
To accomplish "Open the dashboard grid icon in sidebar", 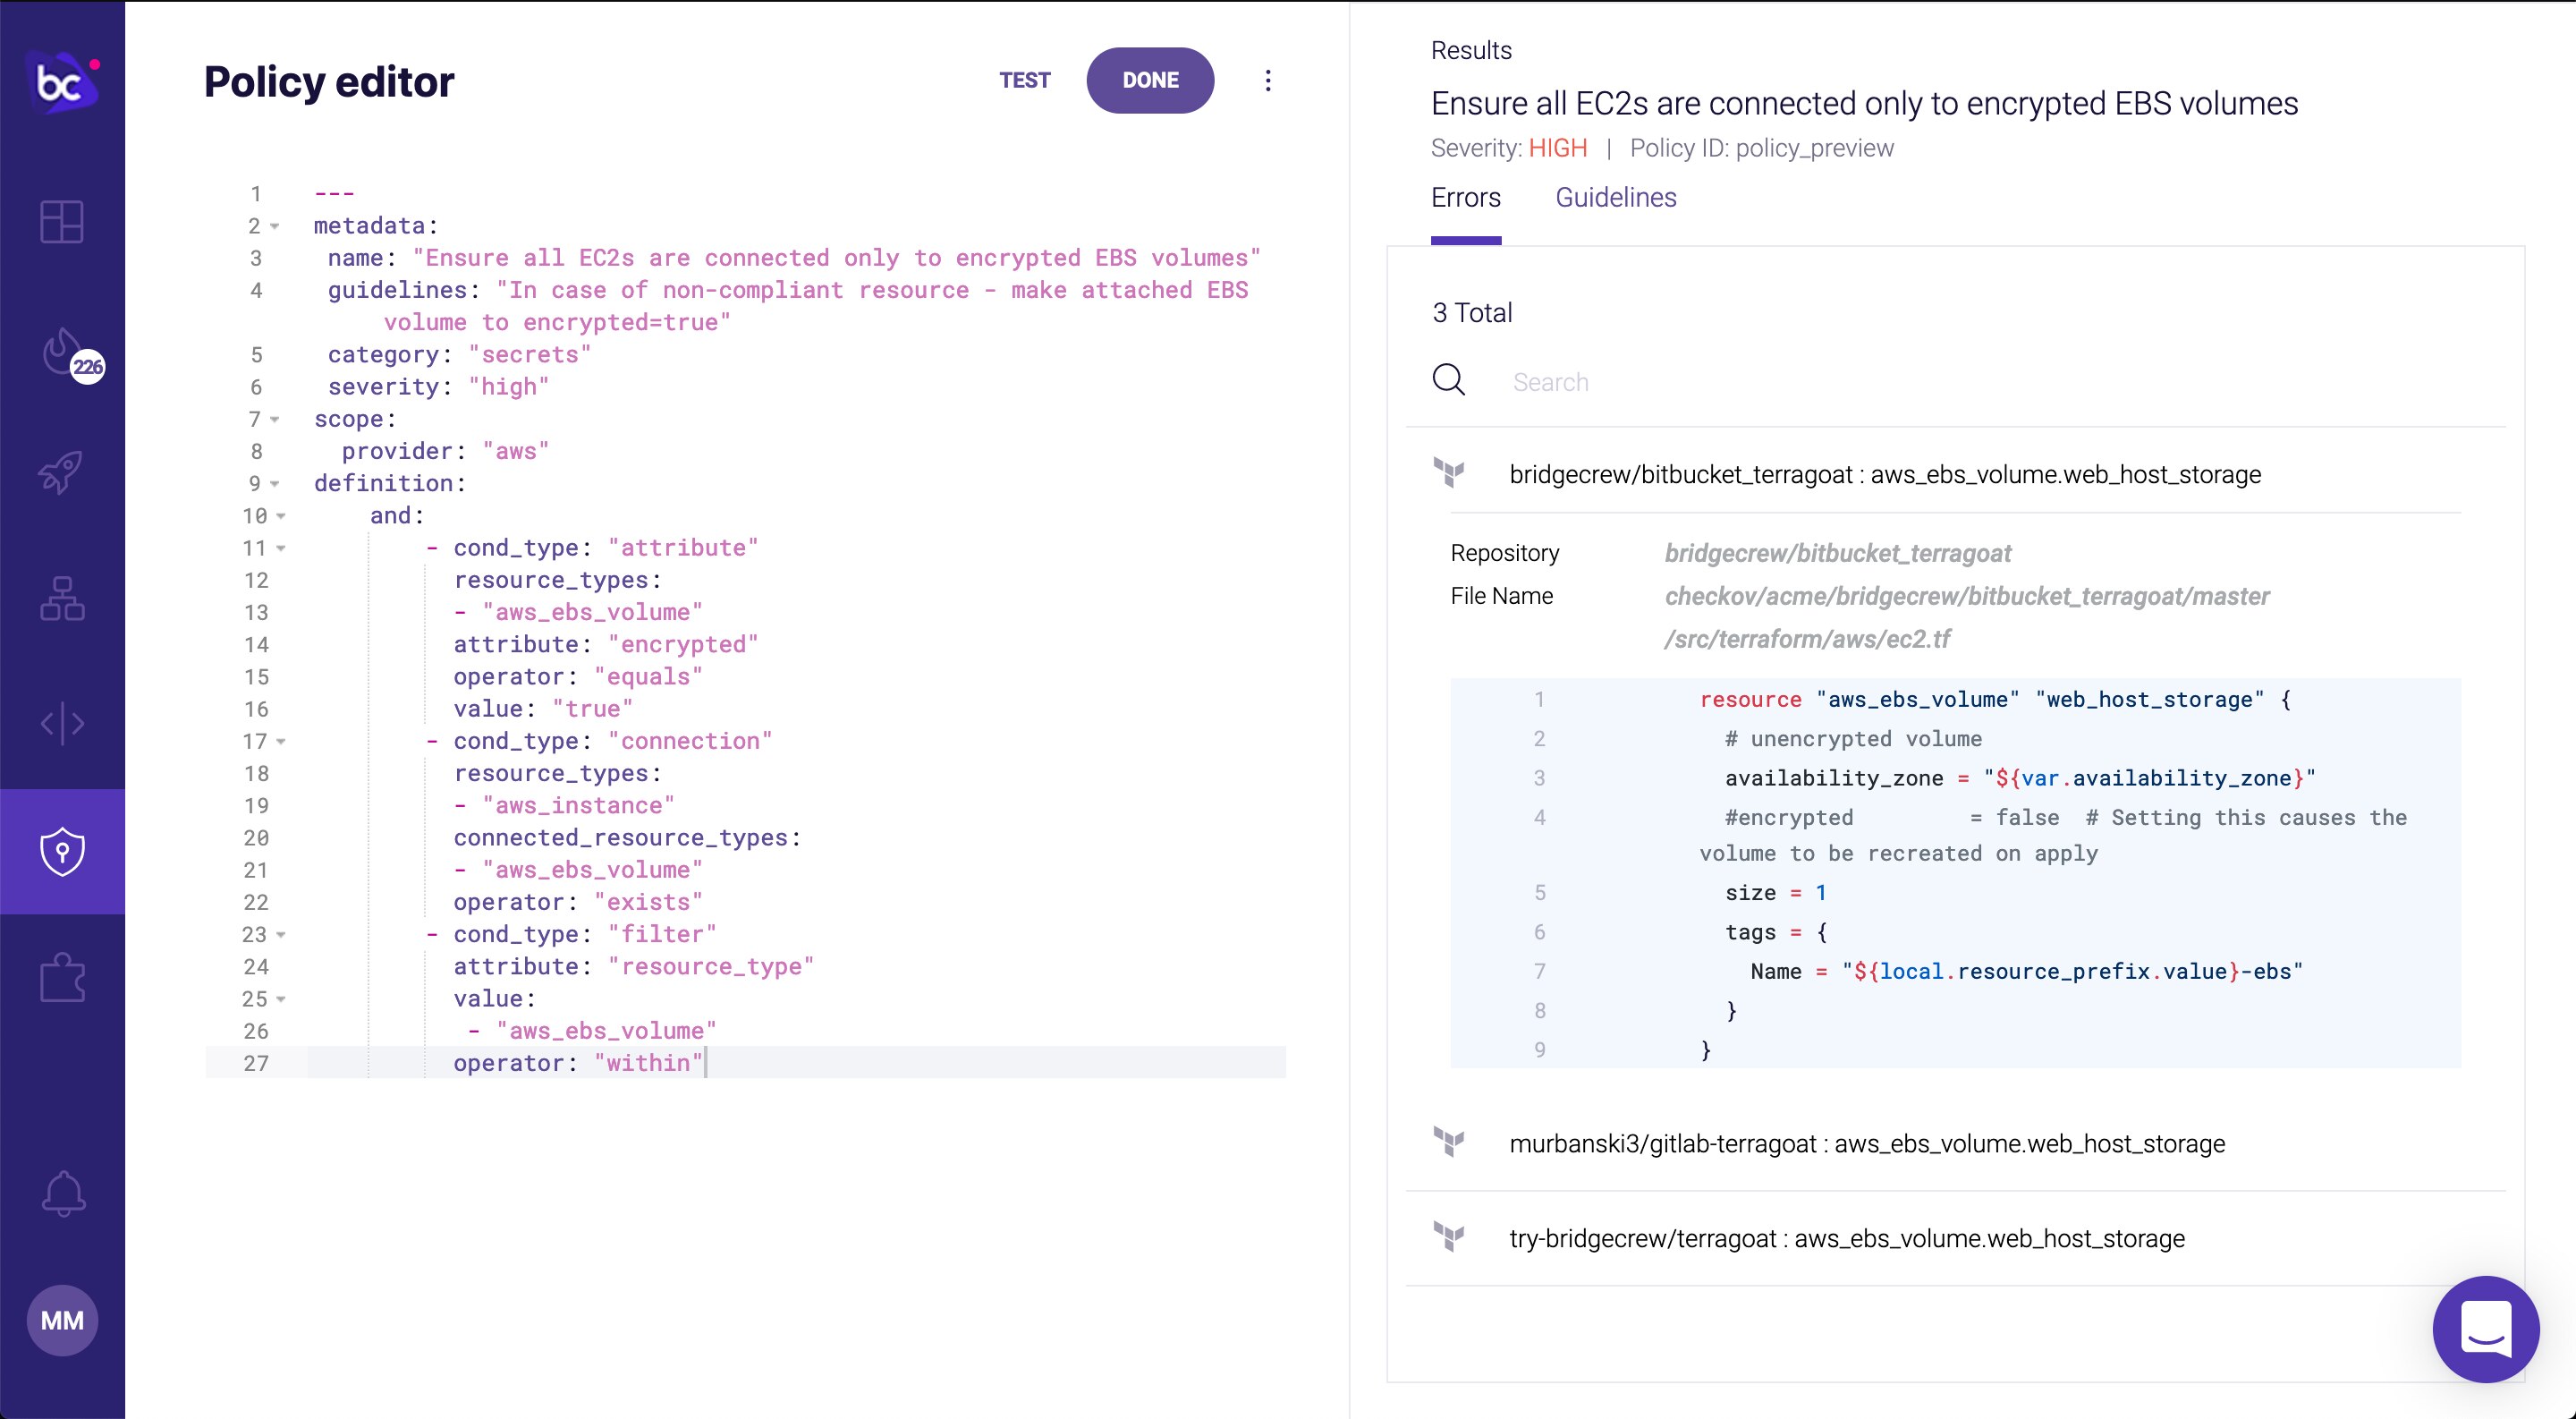I will pos(62,221).
